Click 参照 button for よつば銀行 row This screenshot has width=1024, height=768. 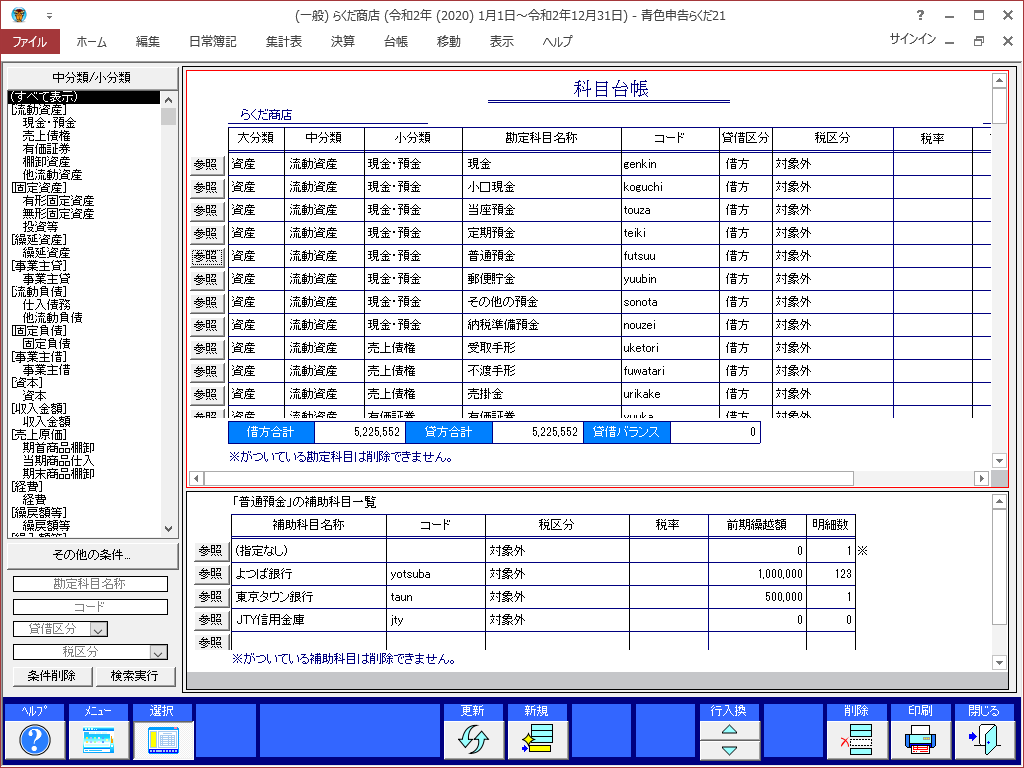(211, 574)
